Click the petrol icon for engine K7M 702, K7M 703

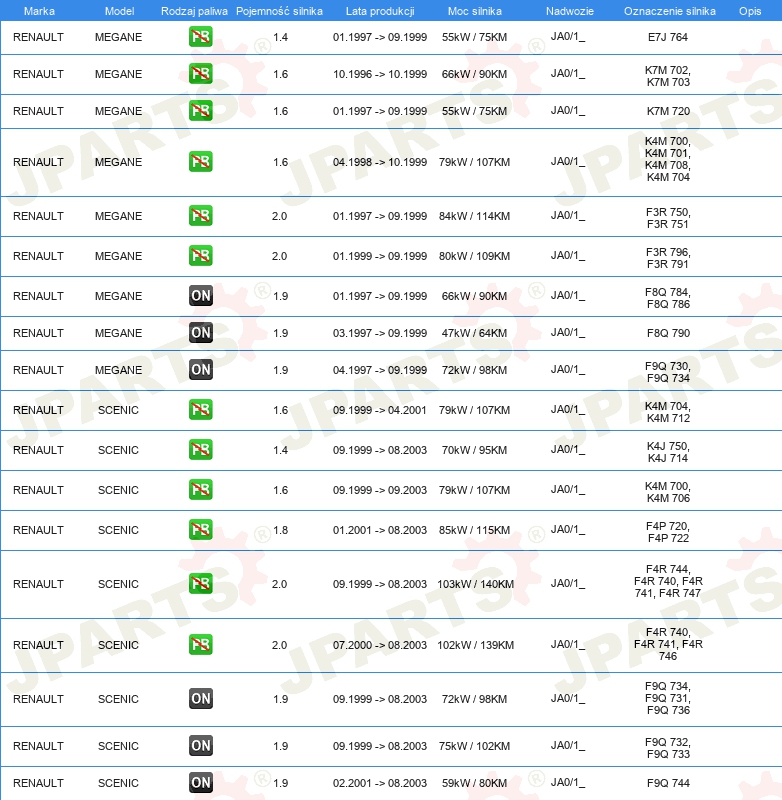tap(200, 73)
